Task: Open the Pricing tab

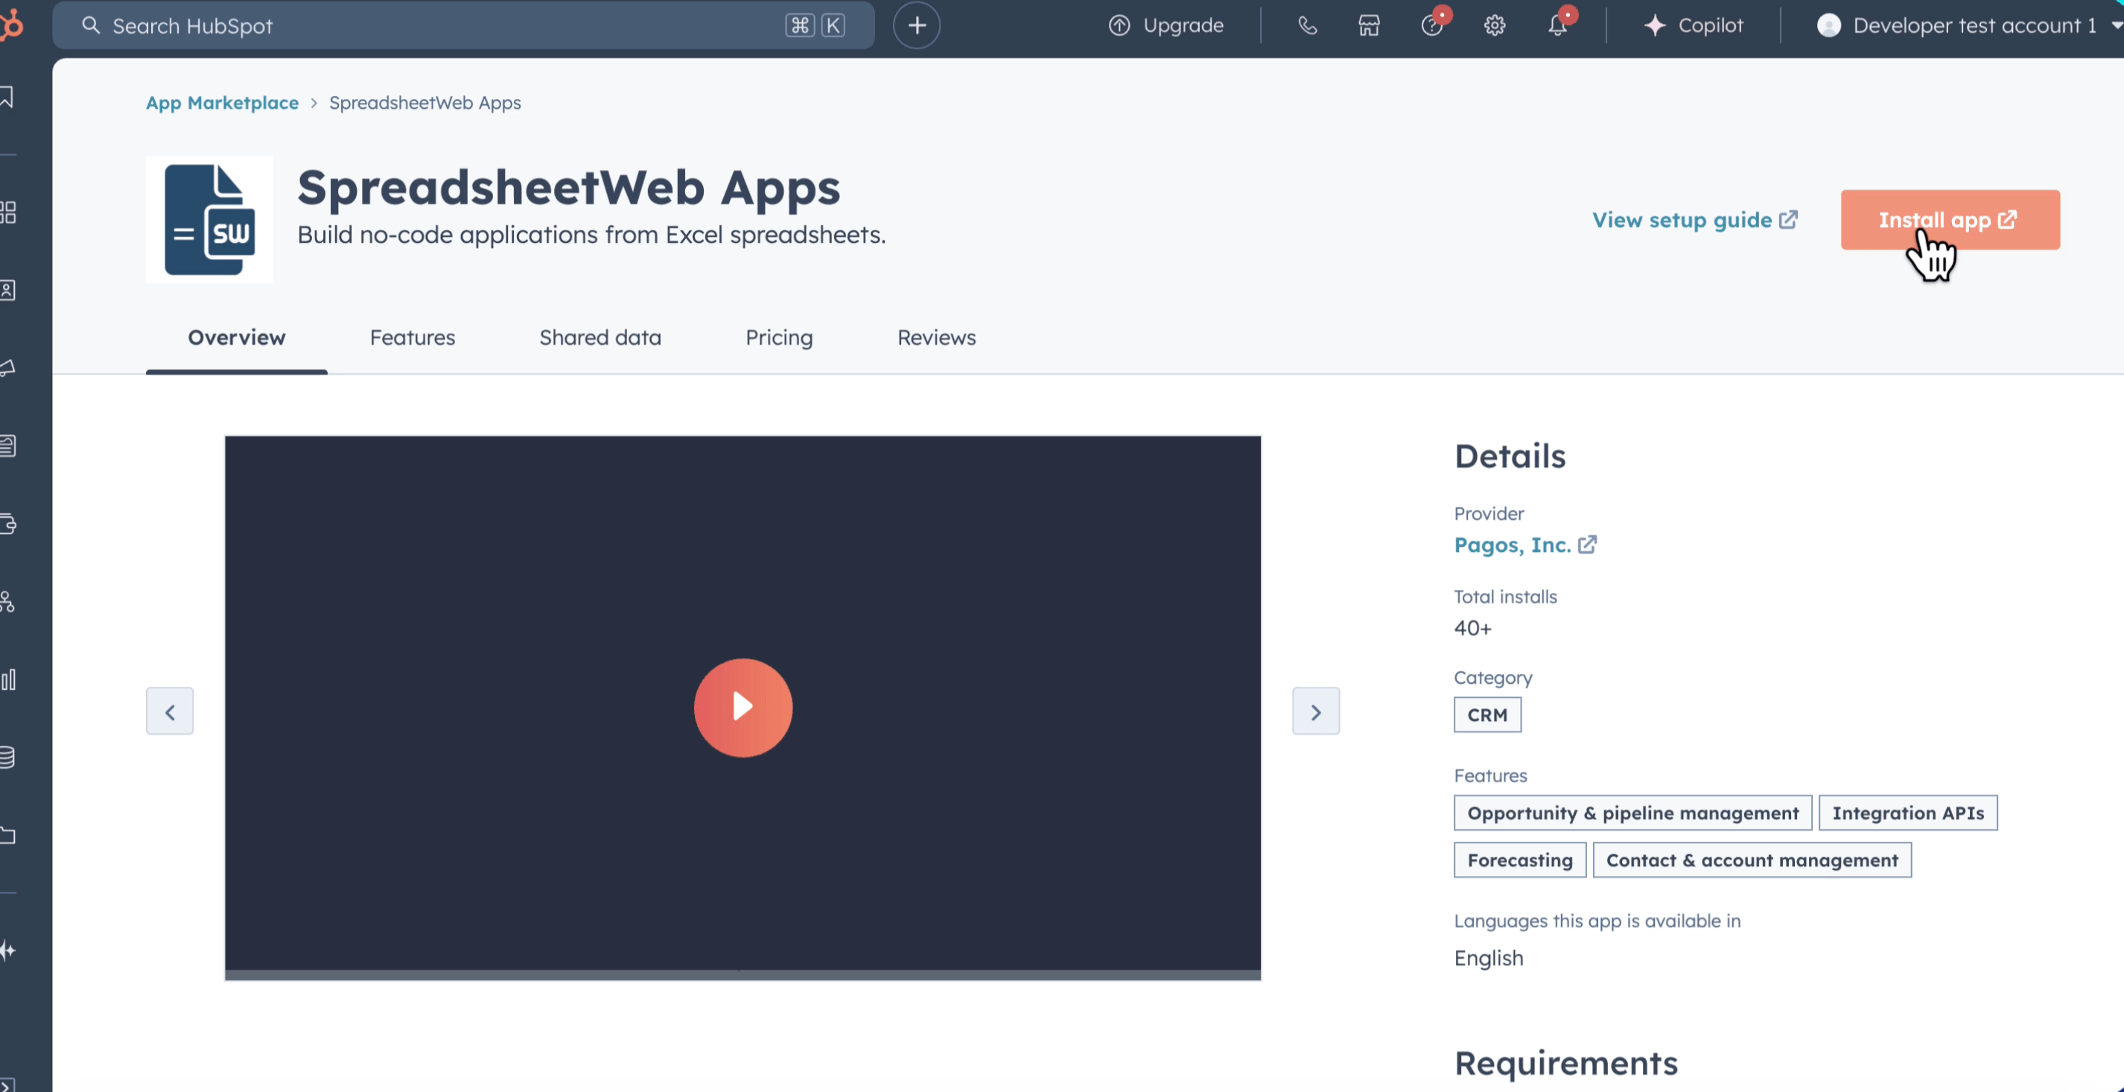Action: click(x=779, y=338)
